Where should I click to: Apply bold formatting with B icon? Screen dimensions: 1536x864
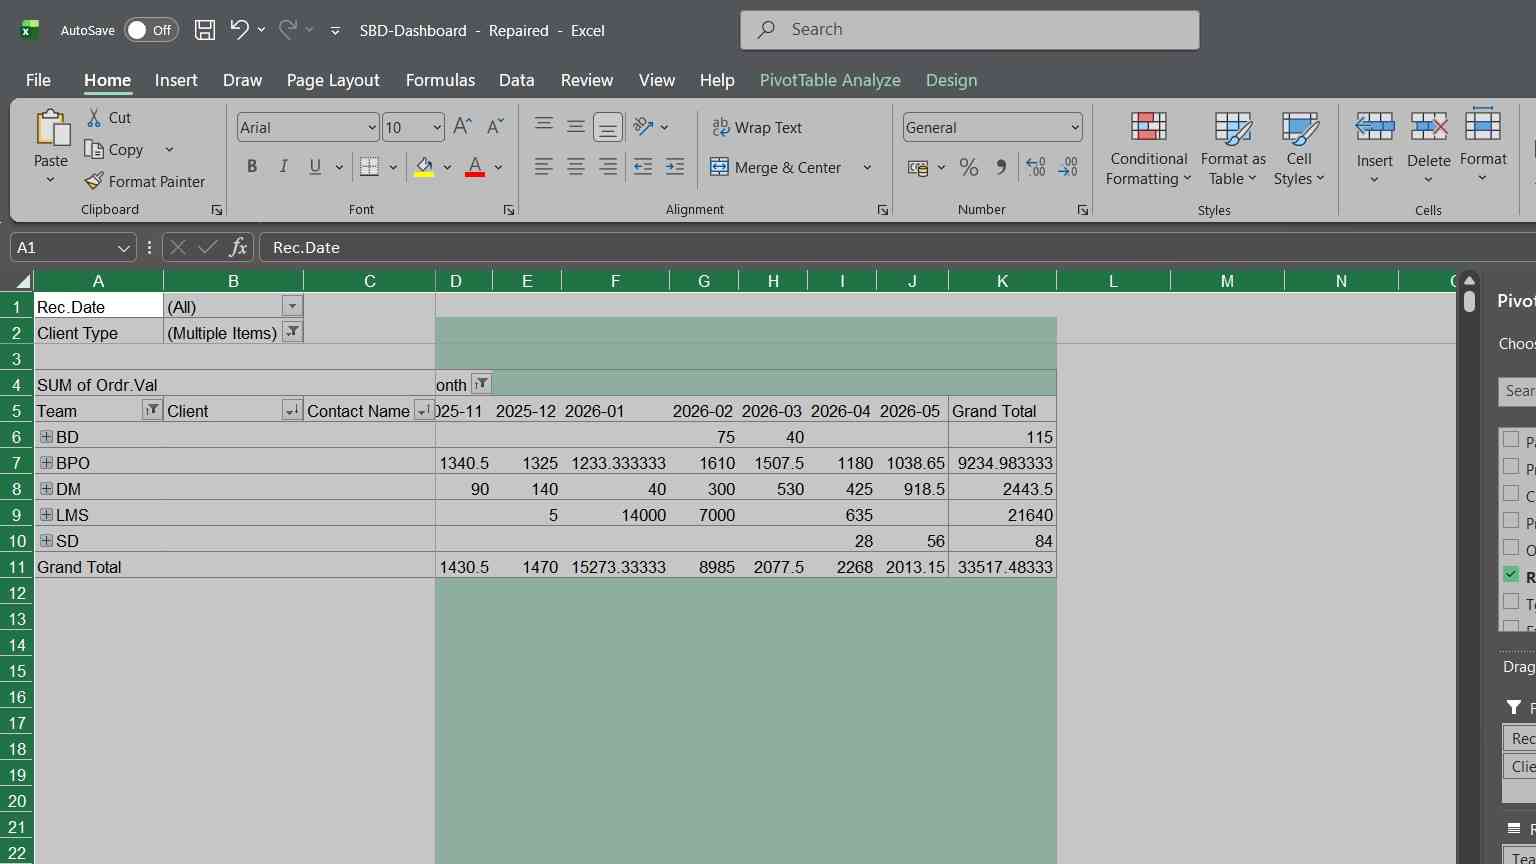pos(252,167)
